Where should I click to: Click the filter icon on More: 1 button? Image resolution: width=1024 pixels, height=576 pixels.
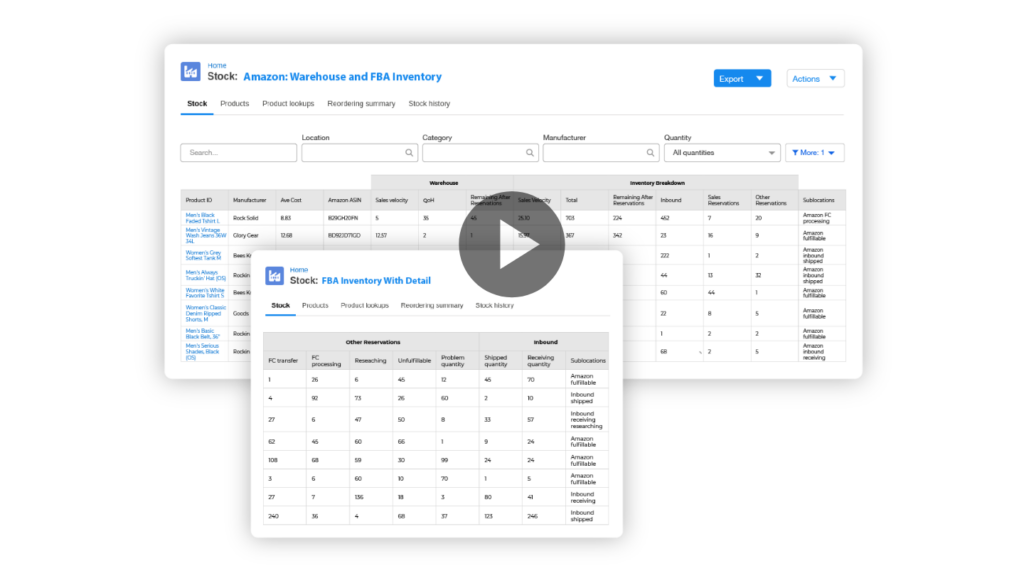[x=795, y=152]
